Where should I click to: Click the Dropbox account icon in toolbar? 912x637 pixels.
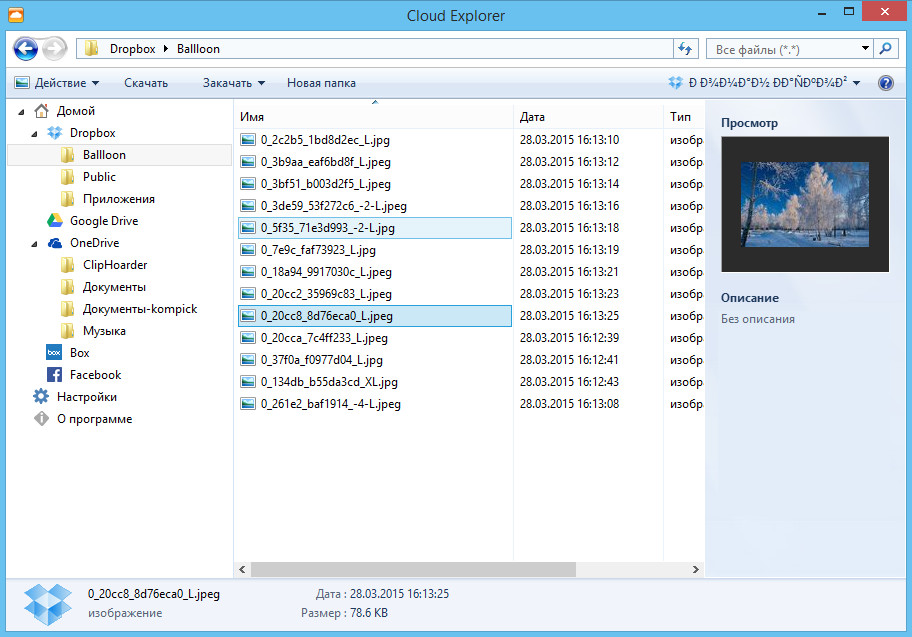[x=675, y=83]
